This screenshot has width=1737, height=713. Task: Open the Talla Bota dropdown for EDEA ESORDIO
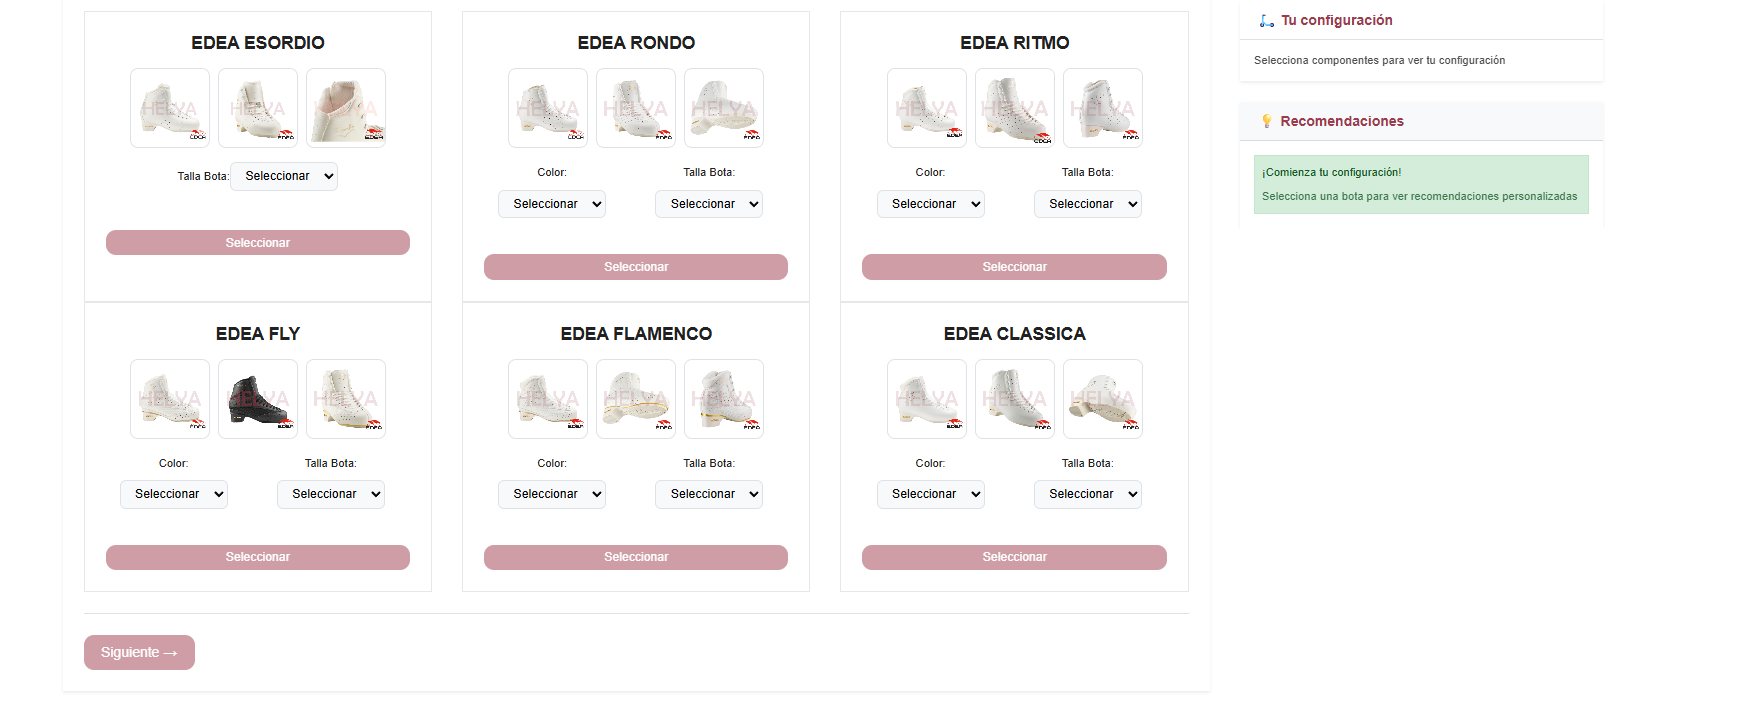click(283, 176)
